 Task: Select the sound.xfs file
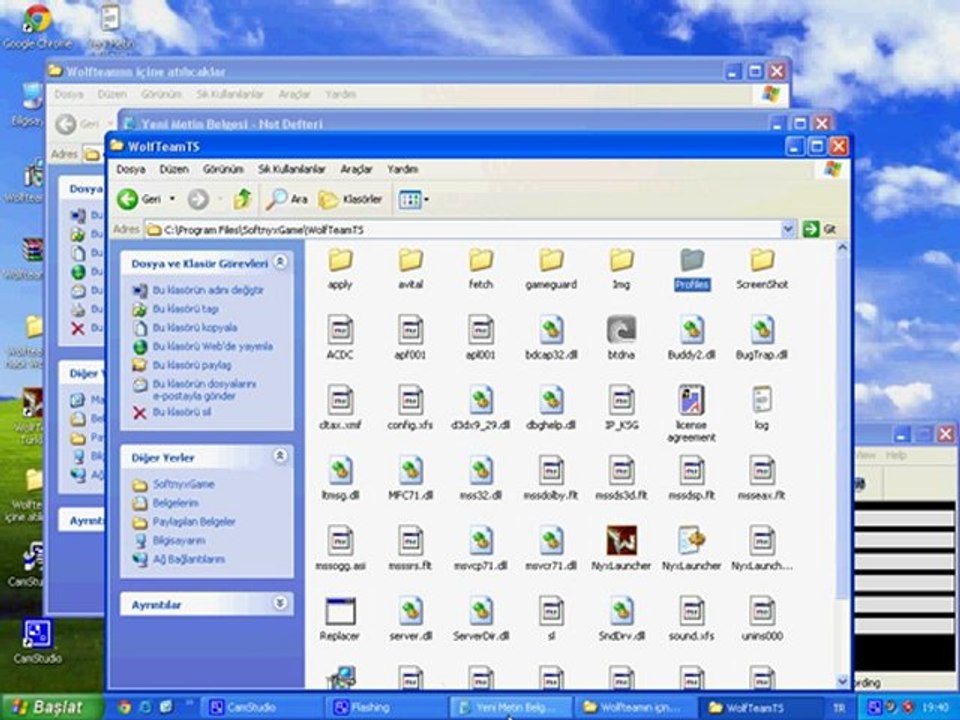click(x=692, y=619)
